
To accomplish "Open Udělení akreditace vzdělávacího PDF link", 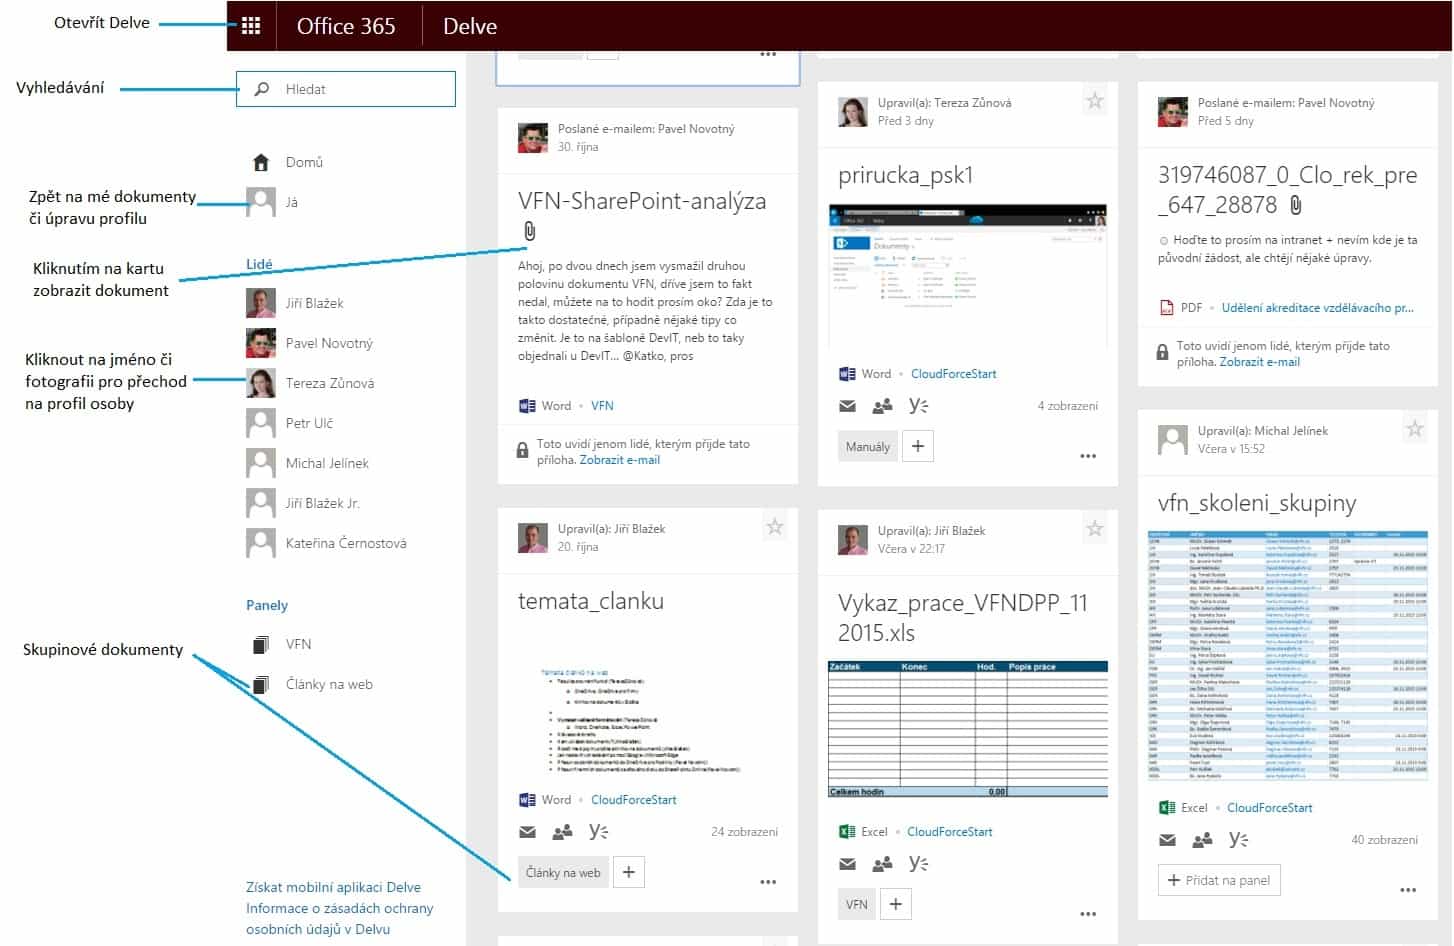I will point(1317,308).
